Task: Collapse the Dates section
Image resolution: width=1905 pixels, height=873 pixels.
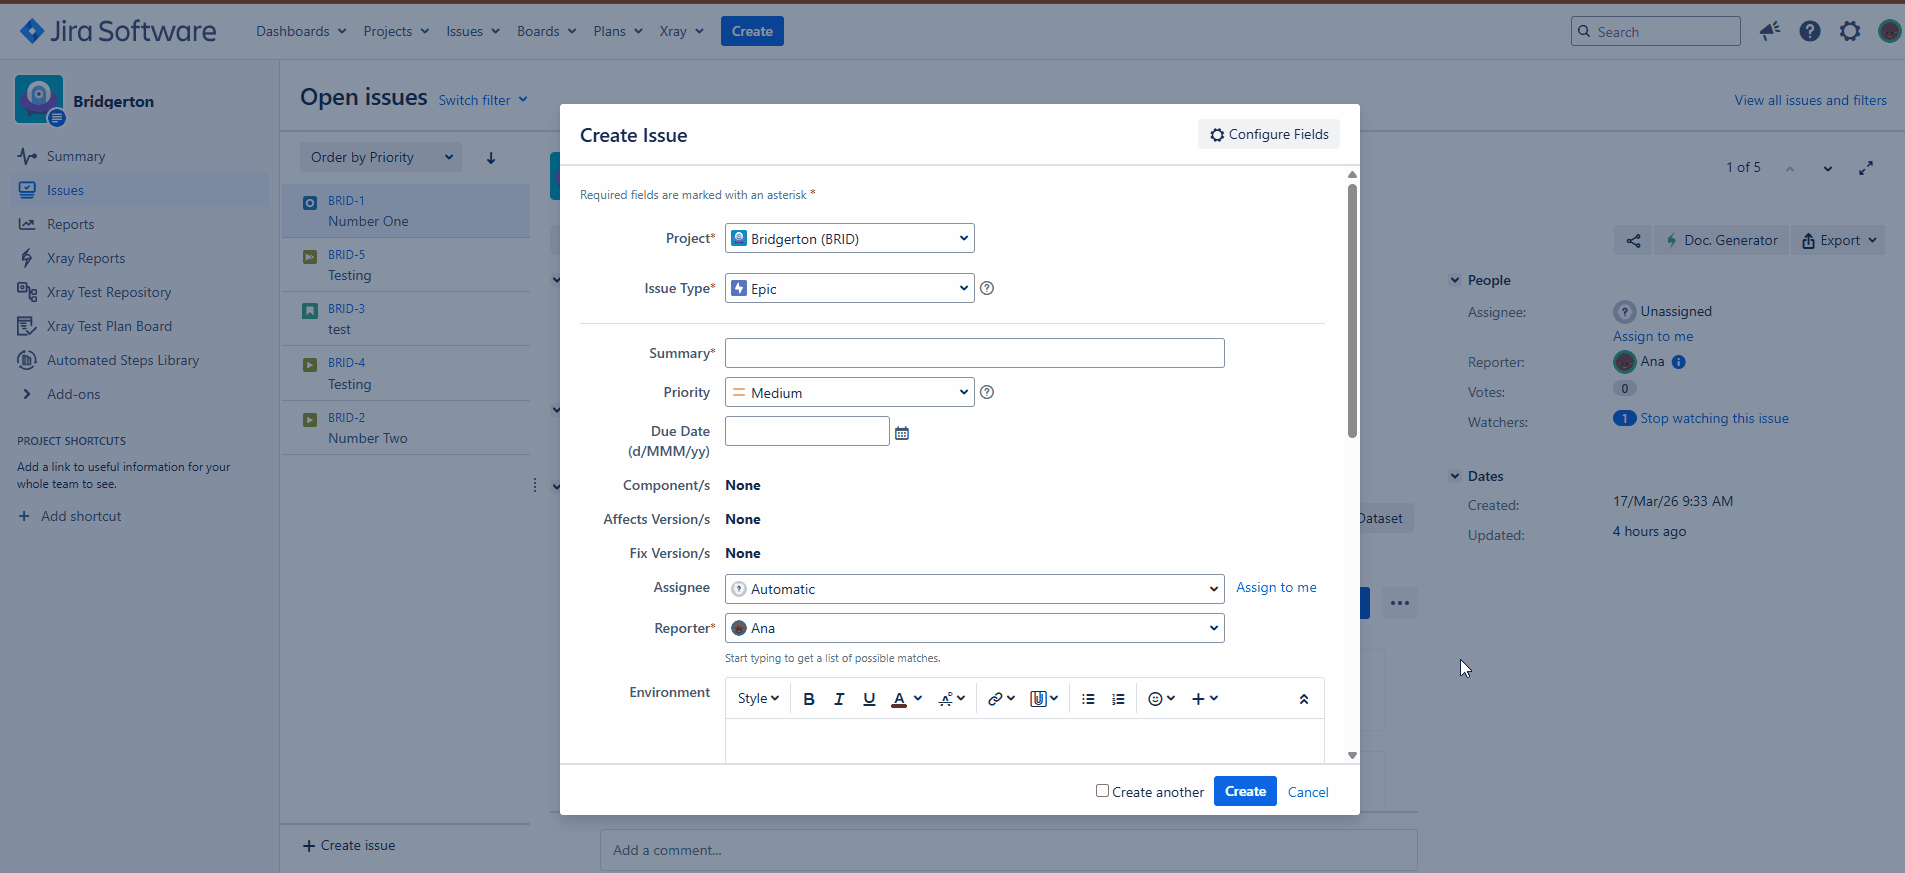Action: coord(1455,476)
